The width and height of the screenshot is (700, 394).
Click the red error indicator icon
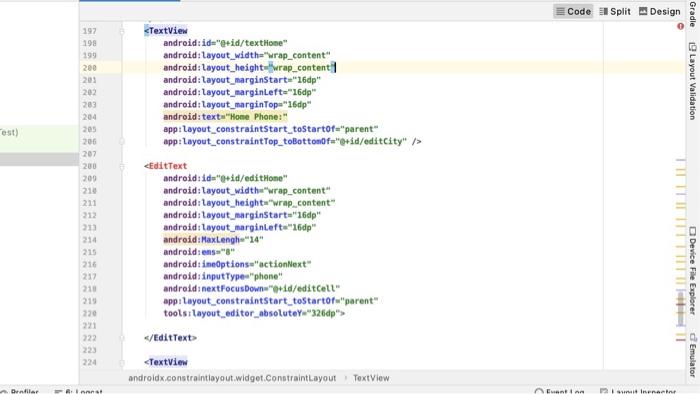click(680, 26)
